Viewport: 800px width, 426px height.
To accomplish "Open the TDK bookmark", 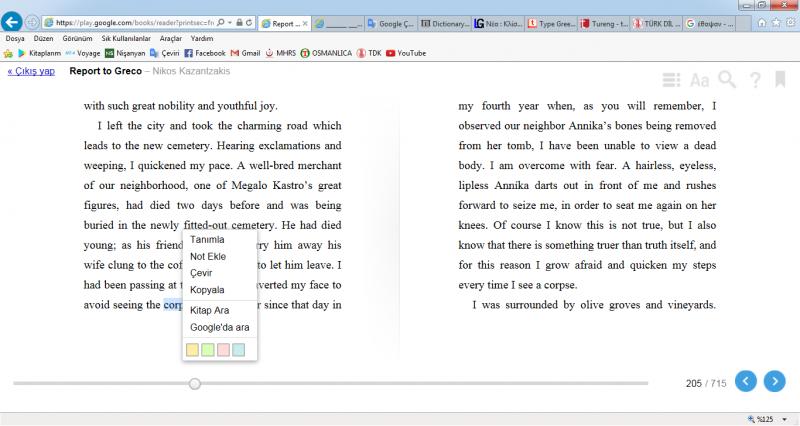I will click(369, 53).
